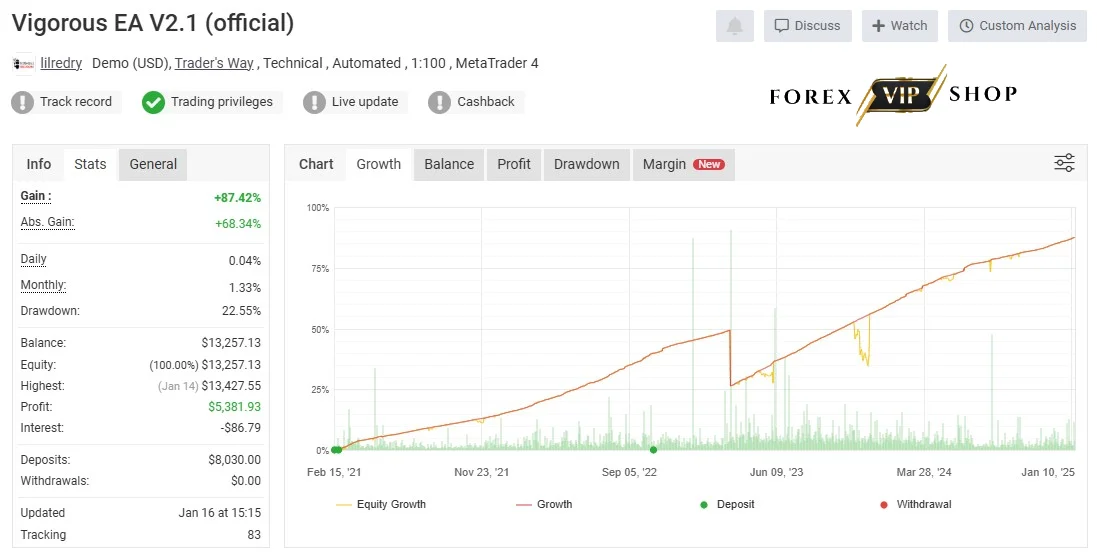Click the $13,427.55 highest value
This screenshot has width=1097, height=559.
[x=231, y=385]
